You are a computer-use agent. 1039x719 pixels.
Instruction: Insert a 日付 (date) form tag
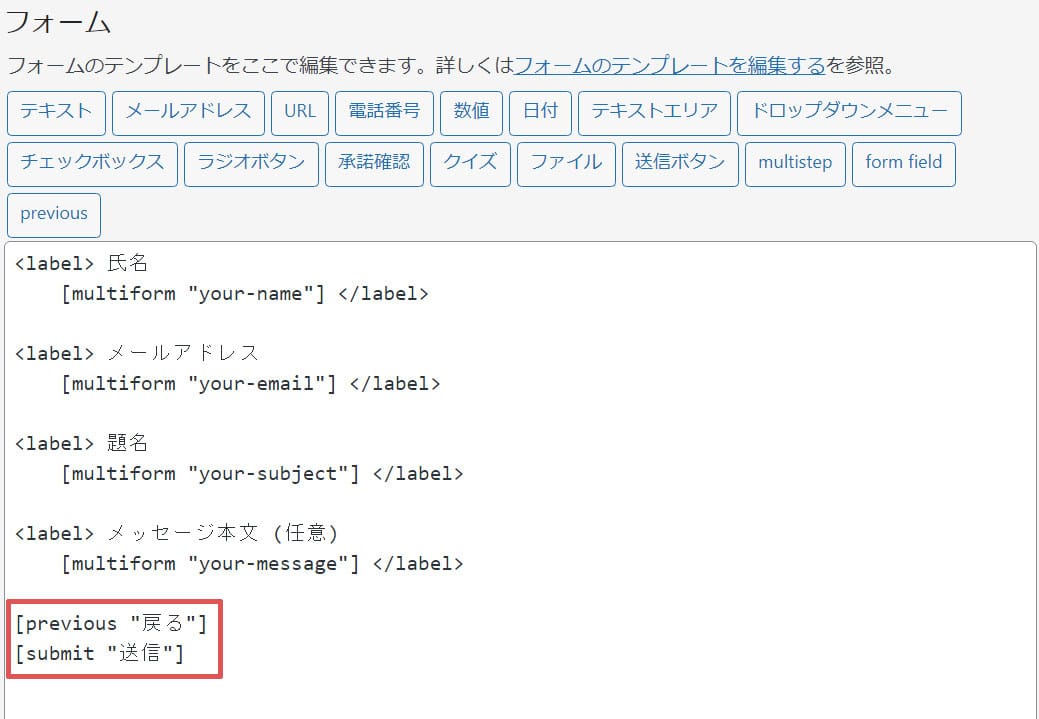[x=540, y=113]
